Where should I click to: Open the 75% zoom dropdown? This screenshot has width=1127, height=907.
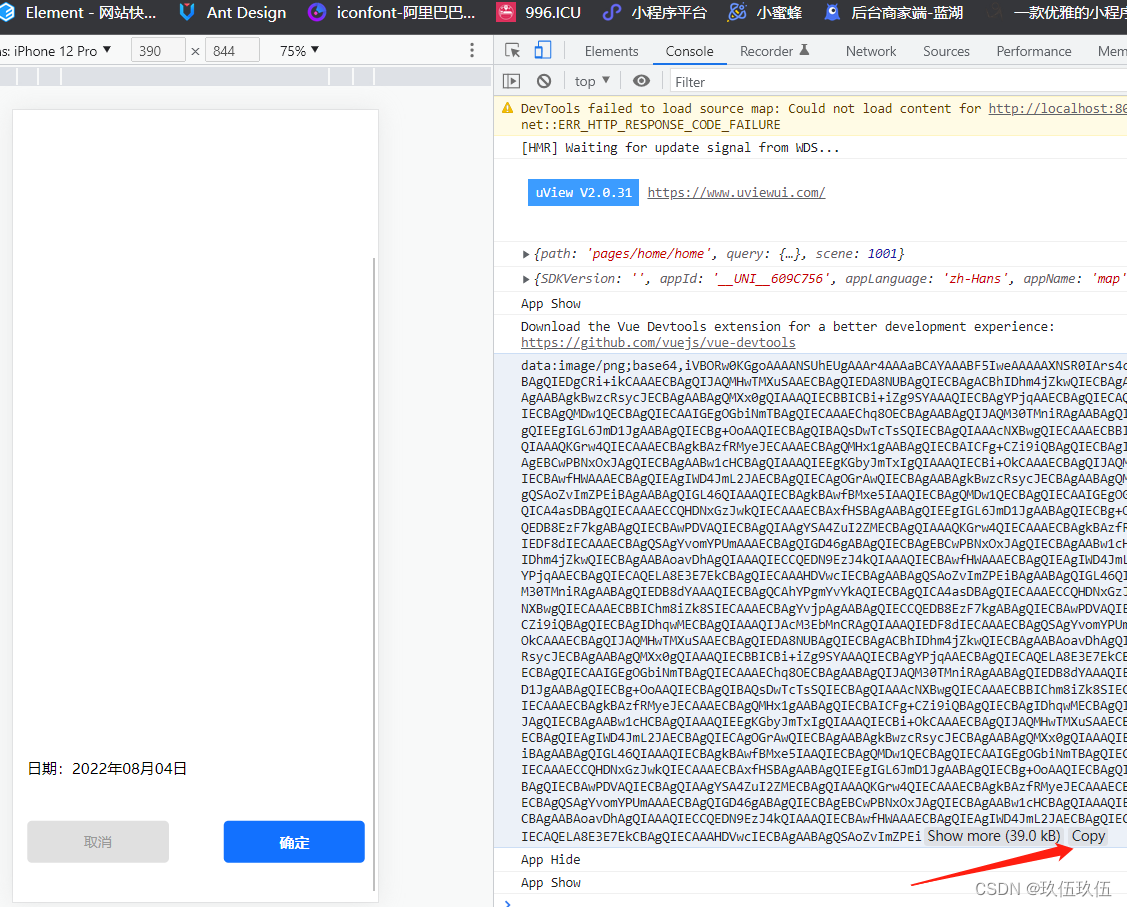pyautogui.click(x=300, y=51)
